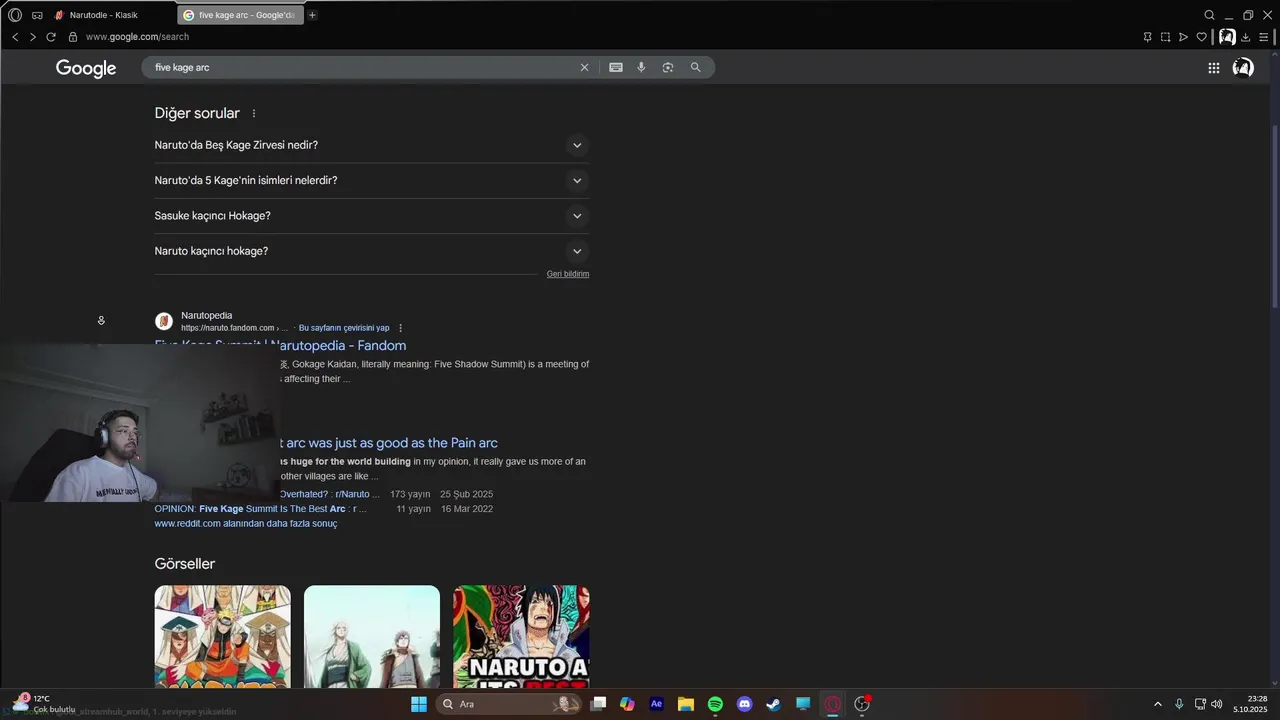This screenshot has width=1280, height=720.
Task: Reload the current page
Action: [x=51, y=37]
